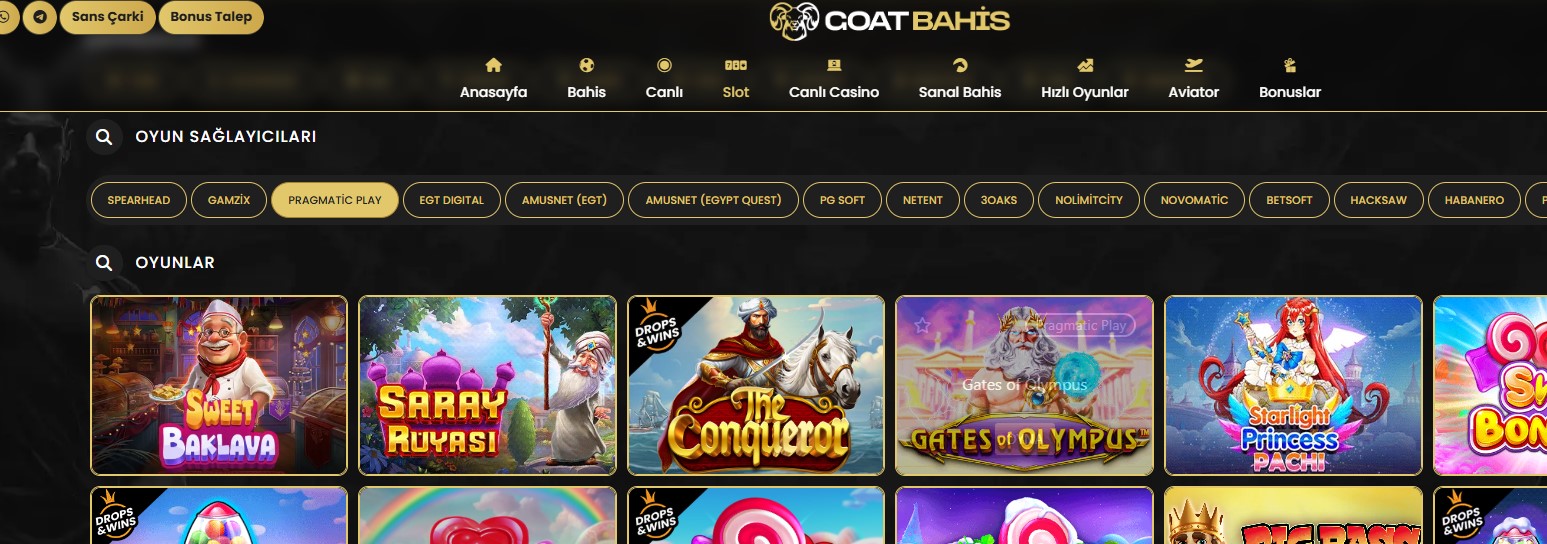Select the Spearhead provider chip
Image resolution: width=1547 pixels, height=544 pixels.
[x=139, y=200]
